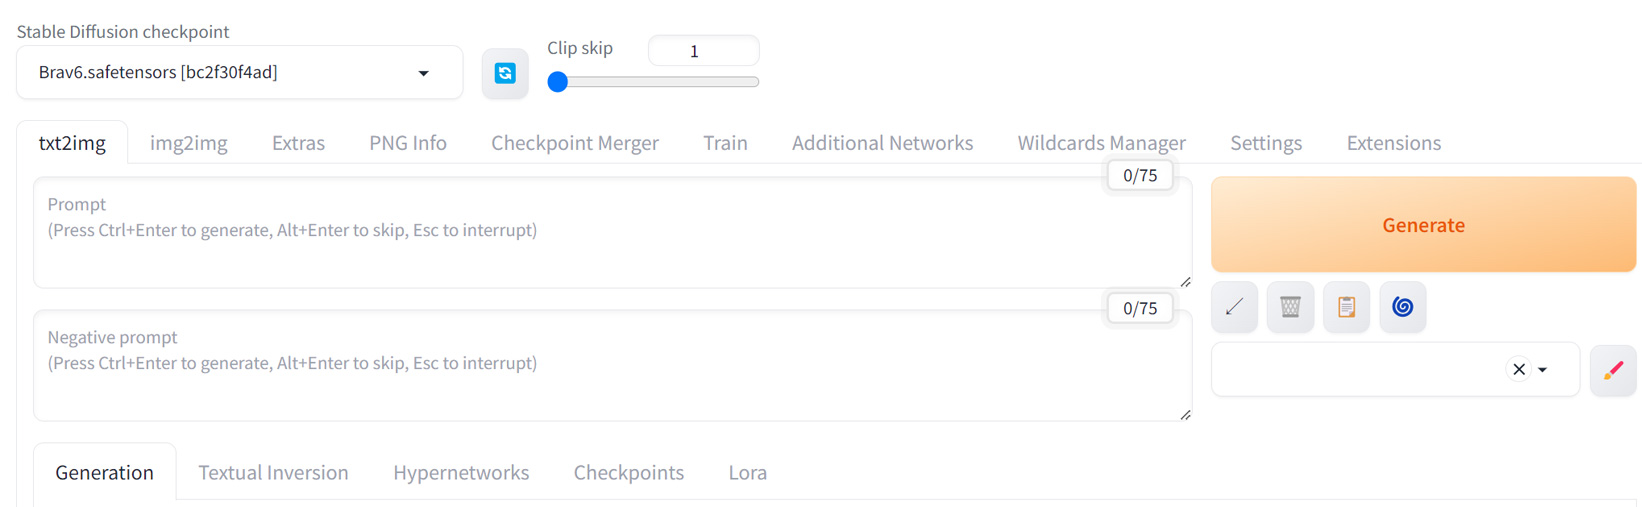Clear selected styles with the X icon

point(1518,370)
